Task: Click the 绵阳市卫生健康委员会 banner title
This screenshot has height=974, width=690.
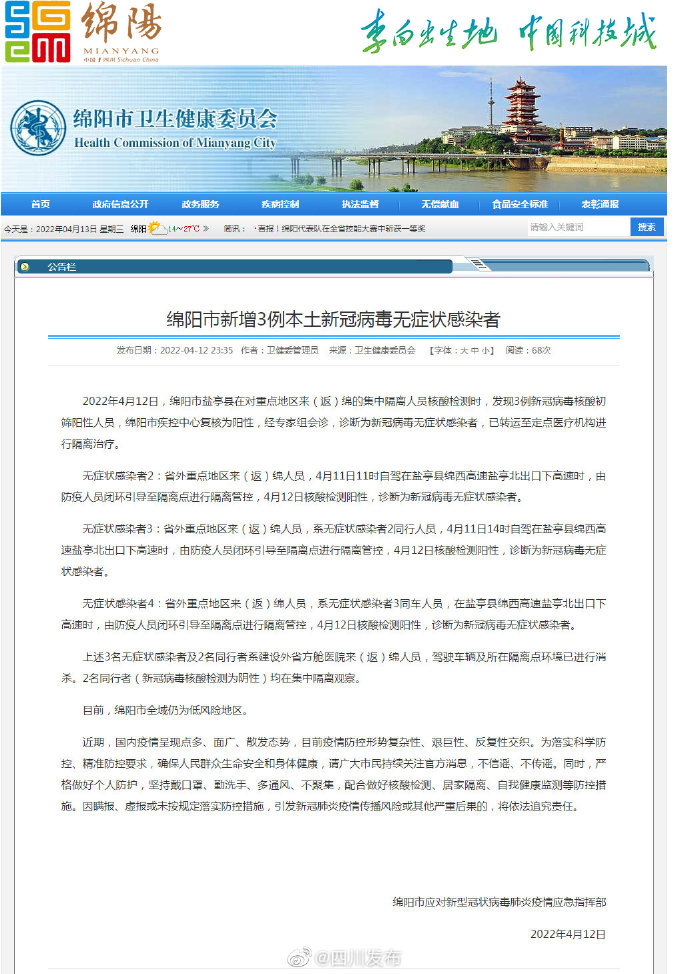Action: [x=175, y=119]
